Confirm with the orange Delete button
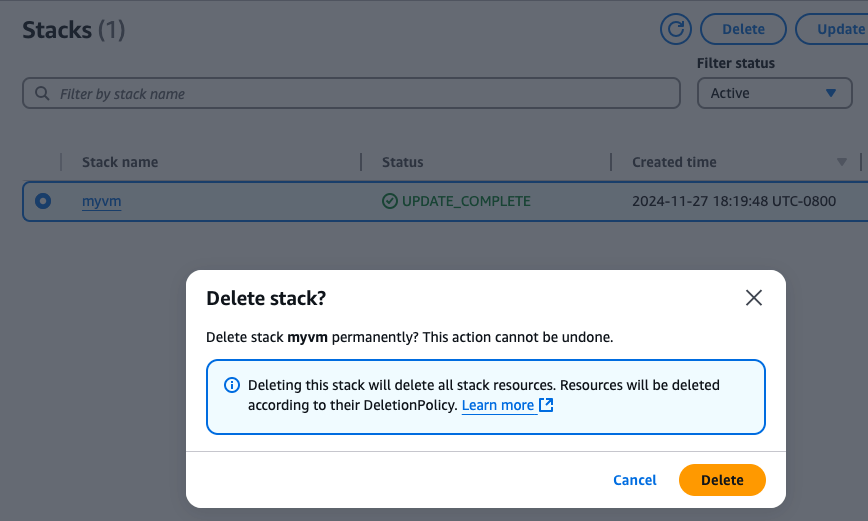The image size is (868, 521). pyautogui.click(x=722, y=480)
